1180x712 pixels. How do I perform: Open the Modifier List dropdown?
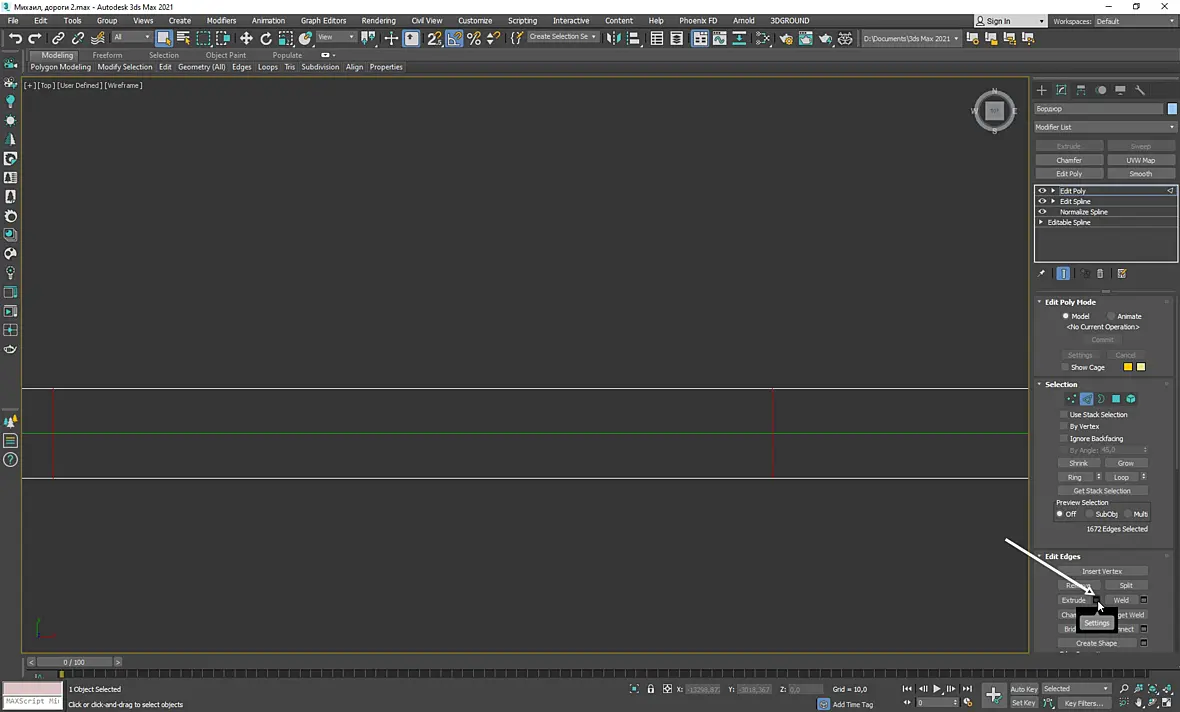tap(1105, 127)
